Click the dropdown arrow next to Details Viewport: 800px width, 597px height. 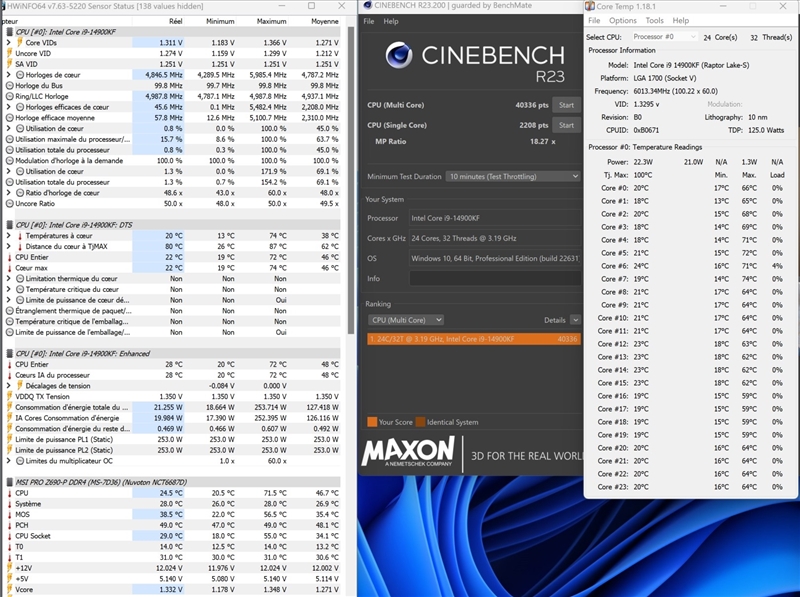575,320
